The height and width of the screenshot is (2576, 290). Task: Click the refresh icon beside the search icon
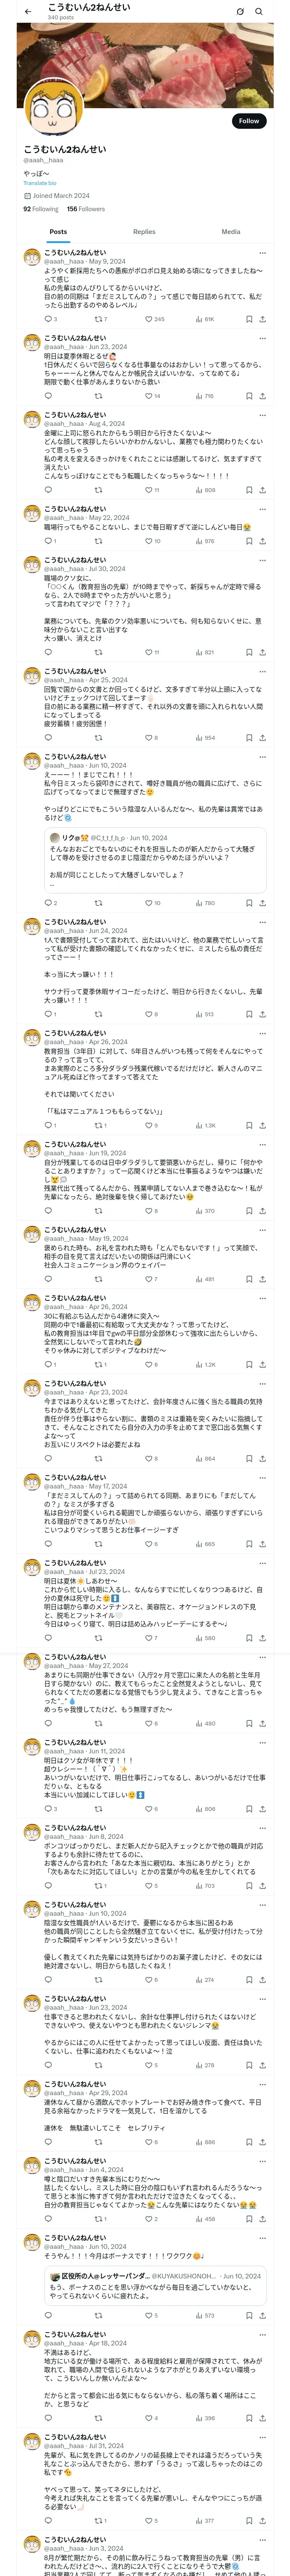(240, 11)
